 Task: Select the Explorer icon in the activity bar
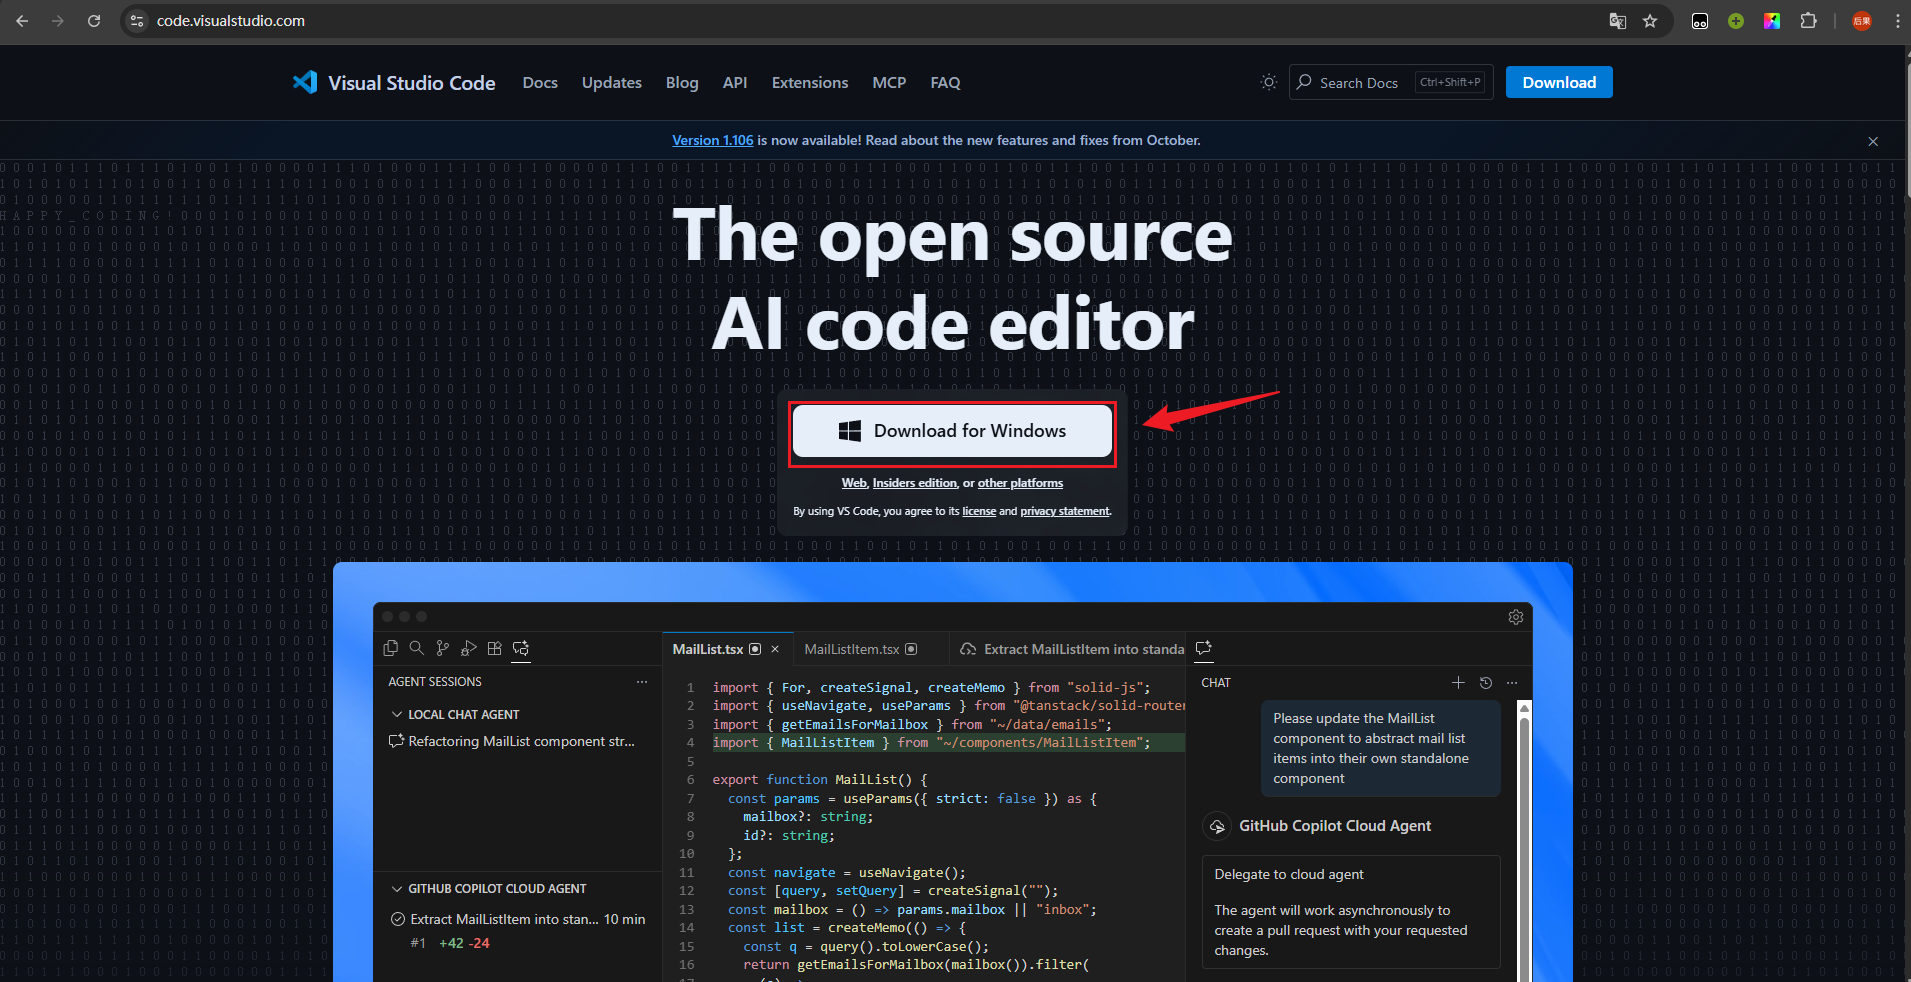pyautogui.click(x=391, y=648)
